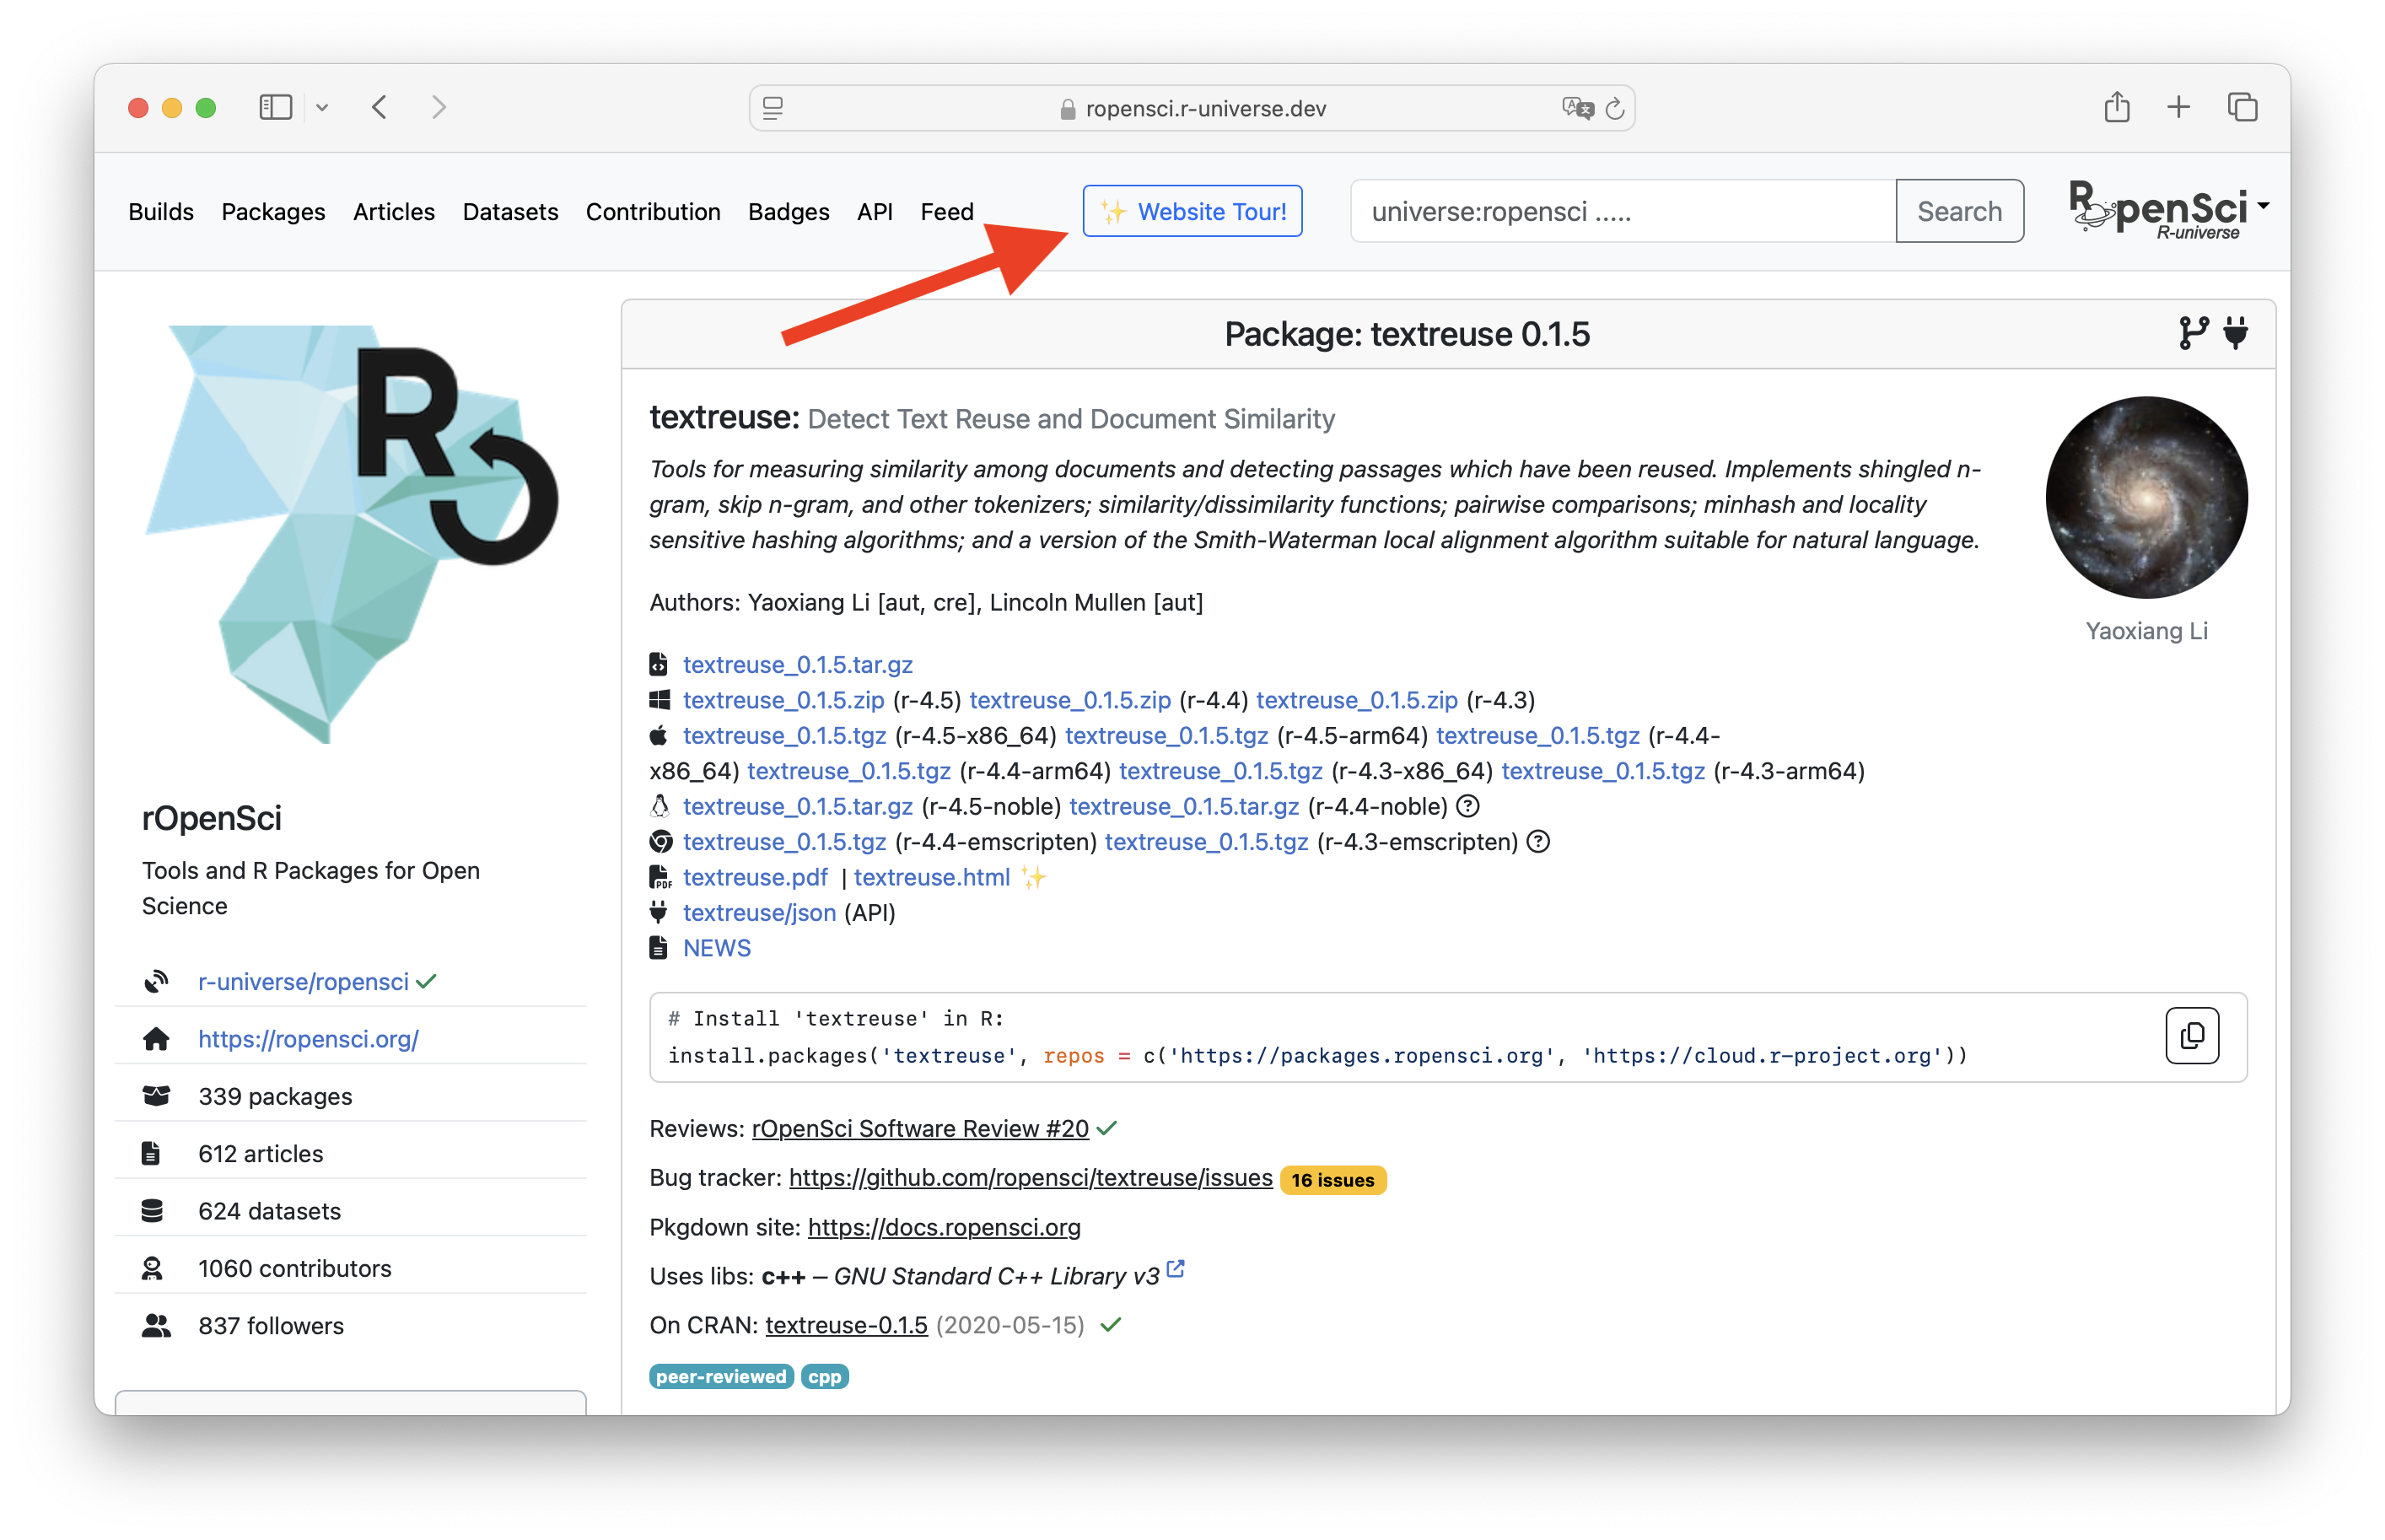The width and height of the screenshot is (2385, 1540).
Task: Open Yaoxiang Li's galaxy avatar
Action: point(2146,497)
